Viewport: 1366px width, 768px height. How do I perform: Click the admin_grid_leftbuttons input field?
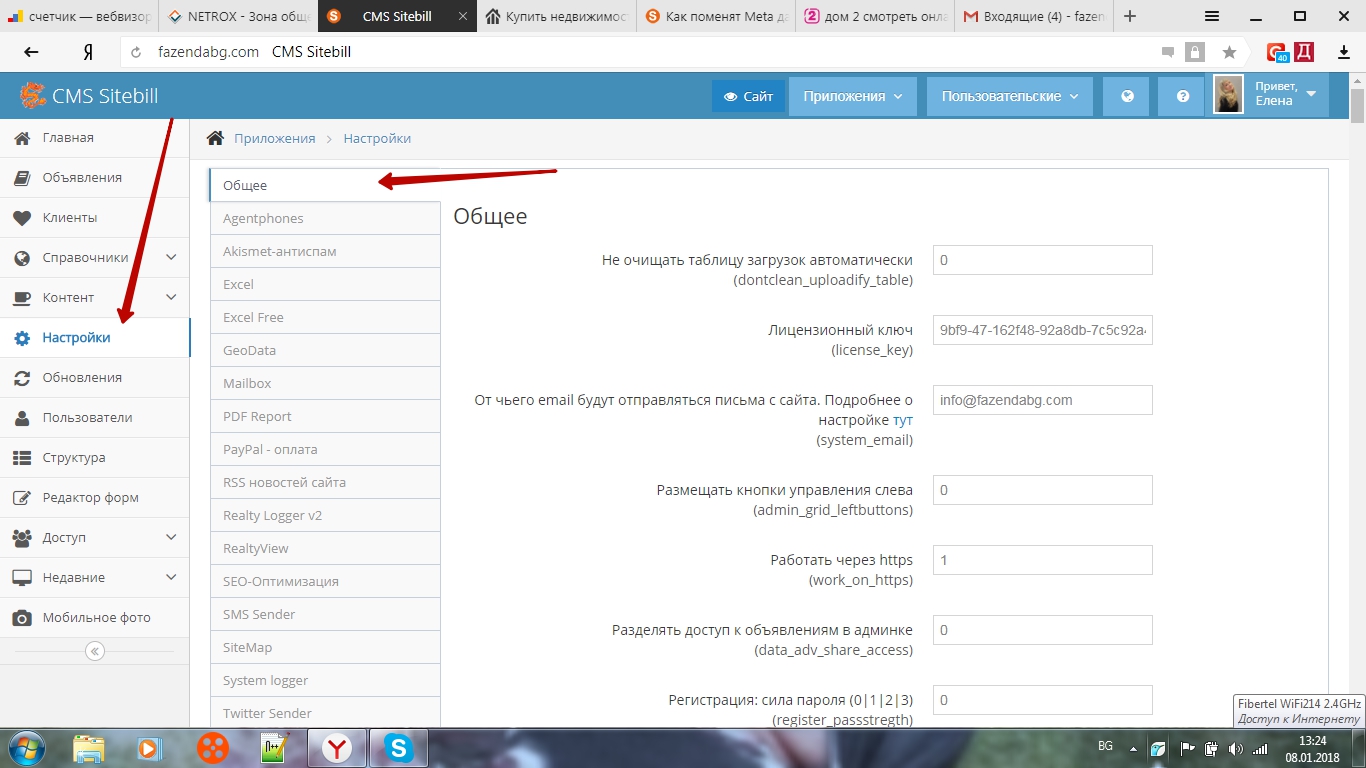[1043, 490]
